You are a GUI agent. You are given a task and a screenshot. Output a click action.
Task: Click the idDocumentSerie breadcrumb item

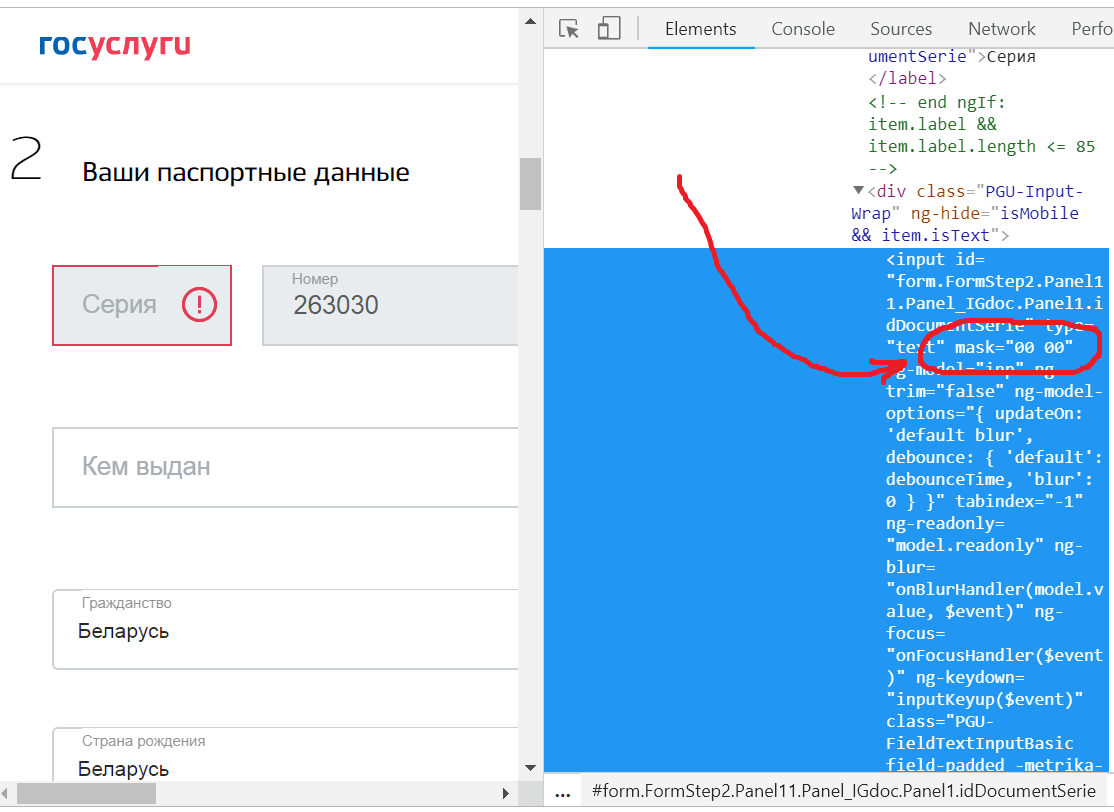click(843, 791)
